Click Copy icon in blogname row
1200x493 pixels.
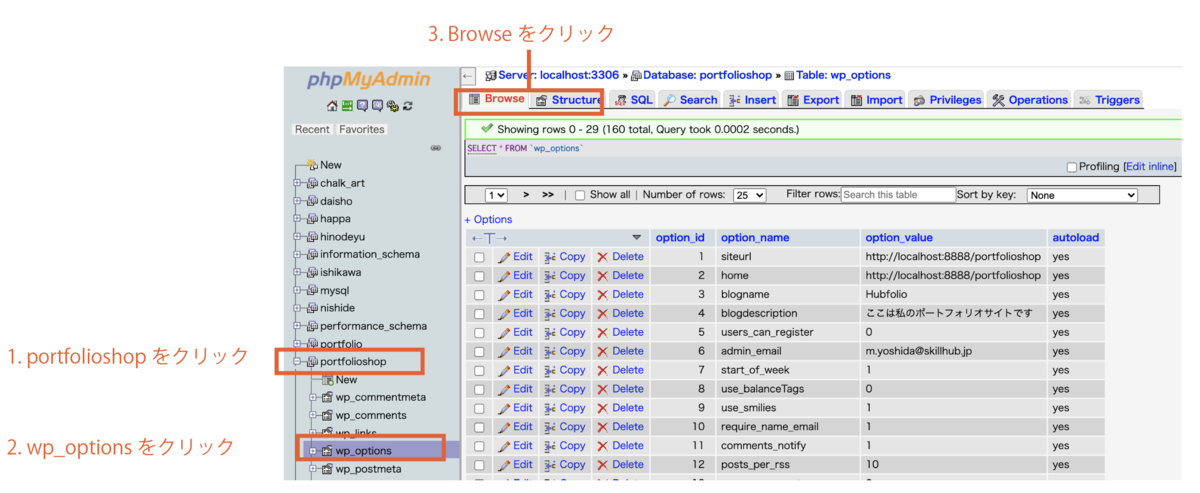click(x=550, y=295)
